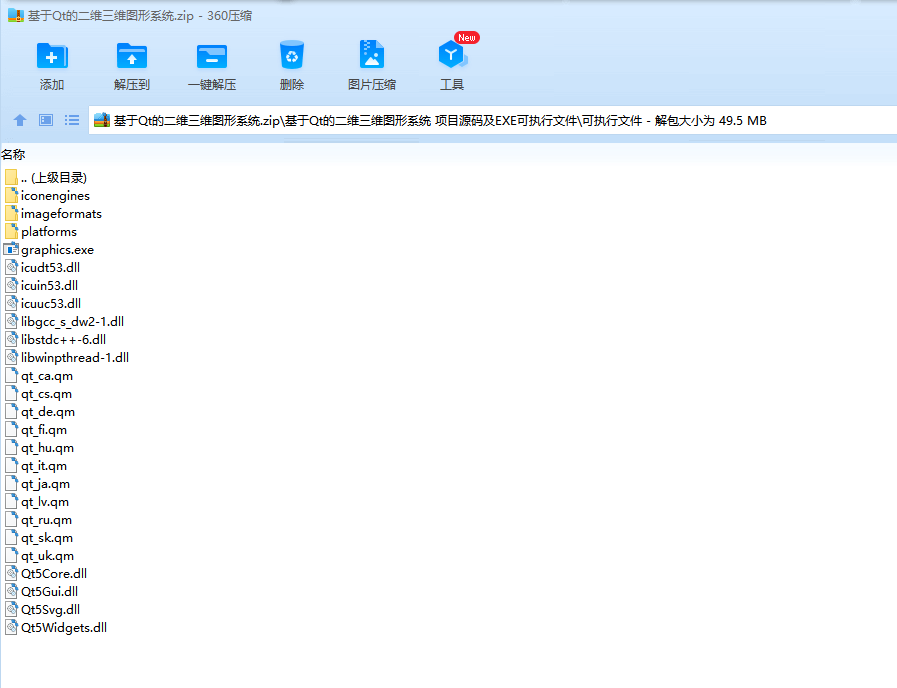
Task: Click the address path input field
Action: [x=492, y=120]
